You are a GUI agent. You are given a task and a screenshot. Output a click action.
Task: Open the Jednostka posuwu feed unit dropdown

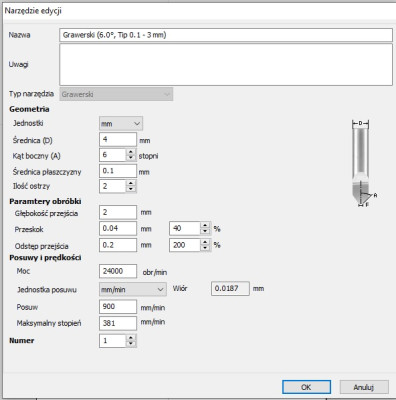133,289
